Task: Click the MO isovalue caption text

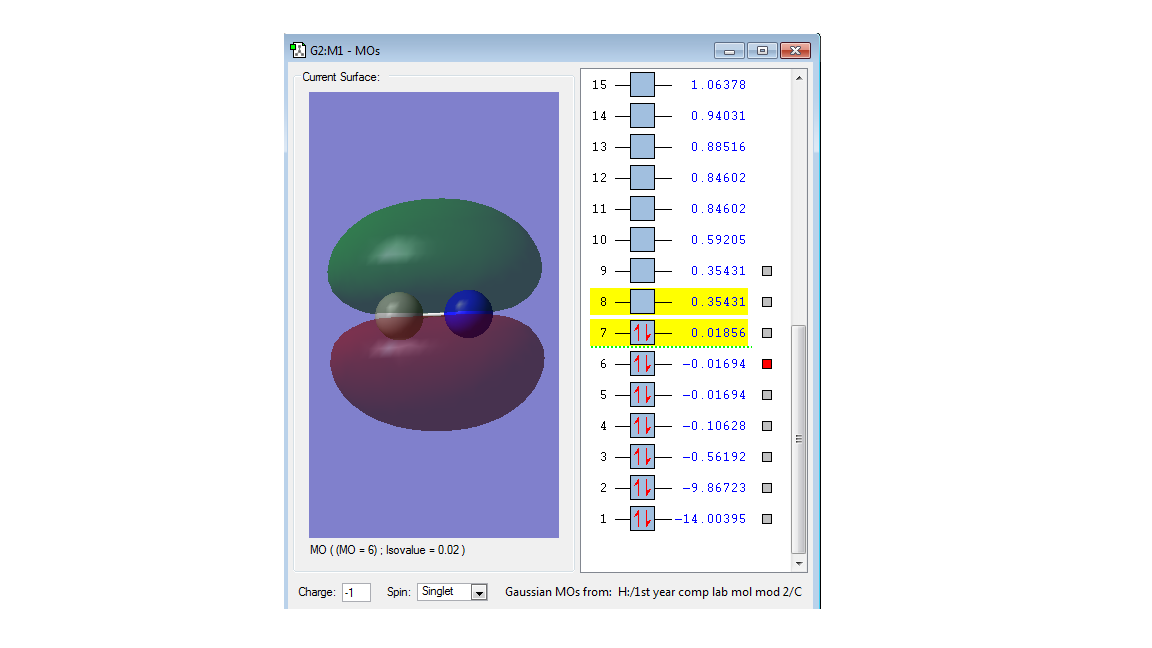Action: [387, 550]
